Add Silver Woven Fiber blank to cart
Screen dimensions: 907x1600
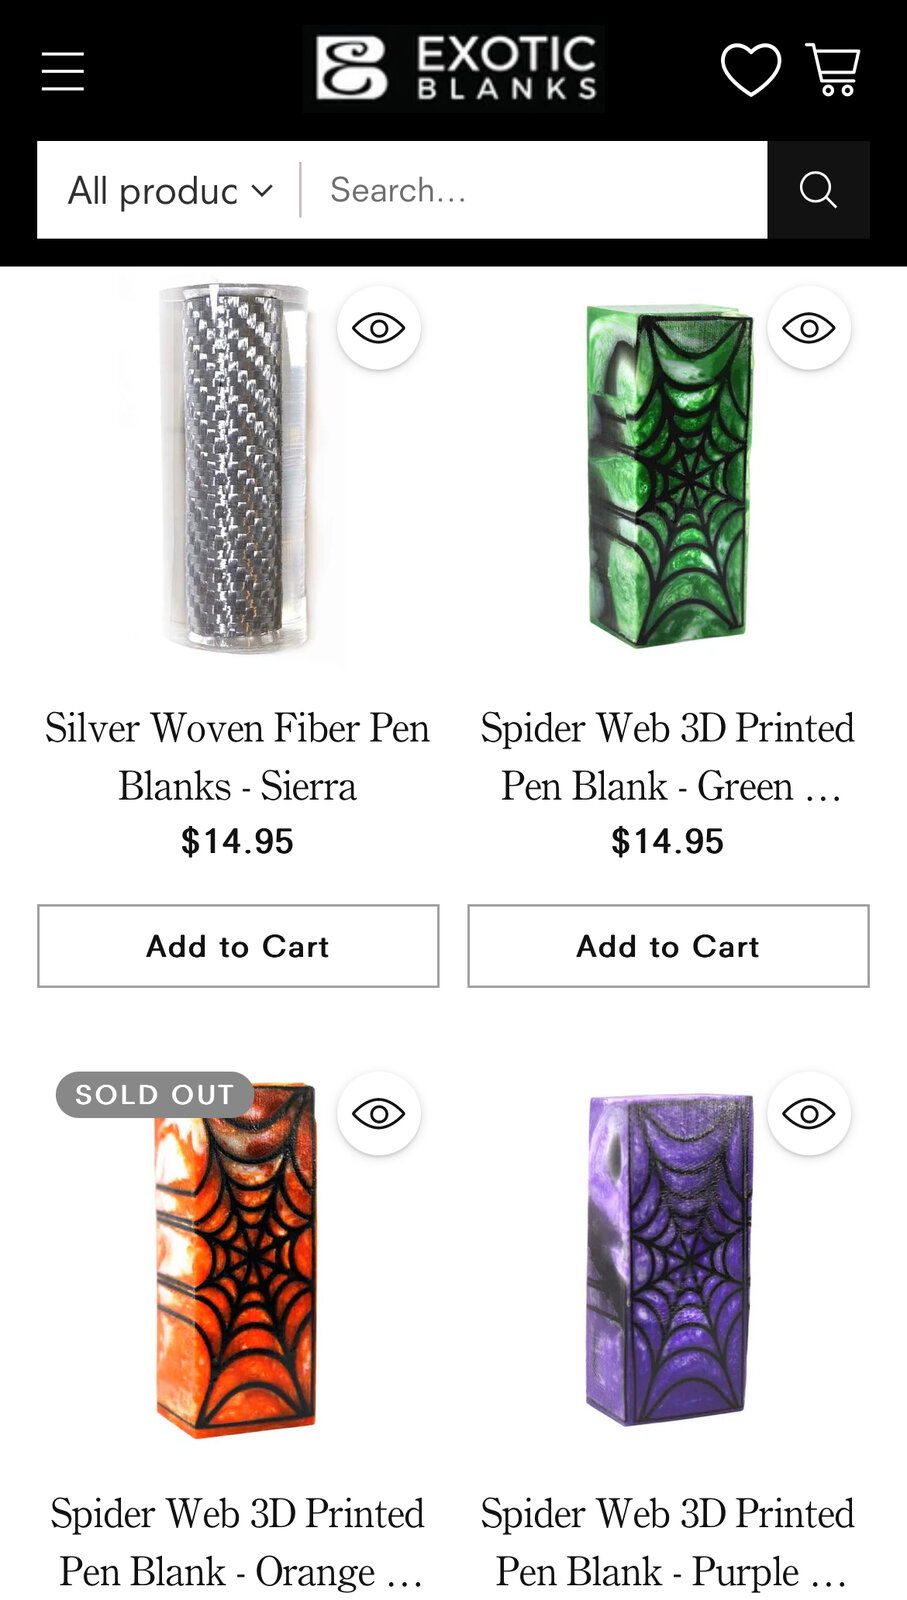pyautogui.click(x=238, y=946)
